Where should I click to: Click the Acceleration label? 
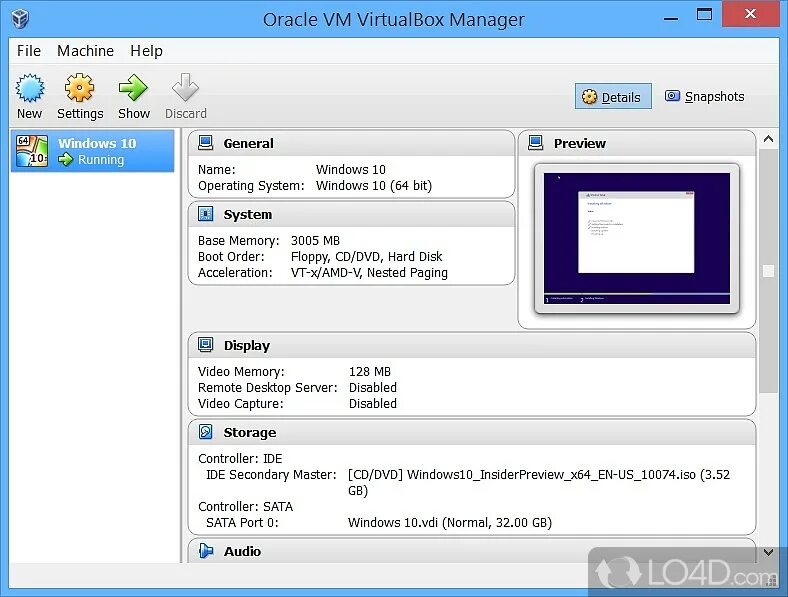coord(235,273)
